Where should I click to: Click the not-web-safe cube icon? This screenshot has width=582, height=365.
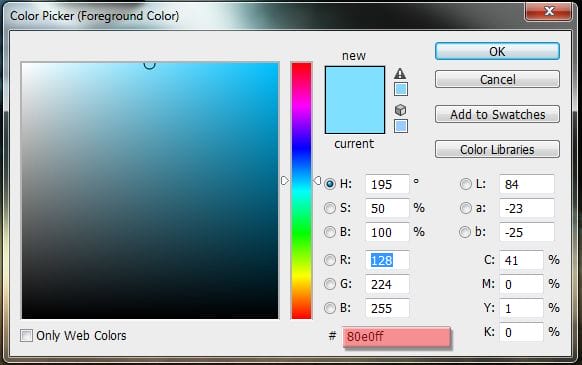pos(400,110)
